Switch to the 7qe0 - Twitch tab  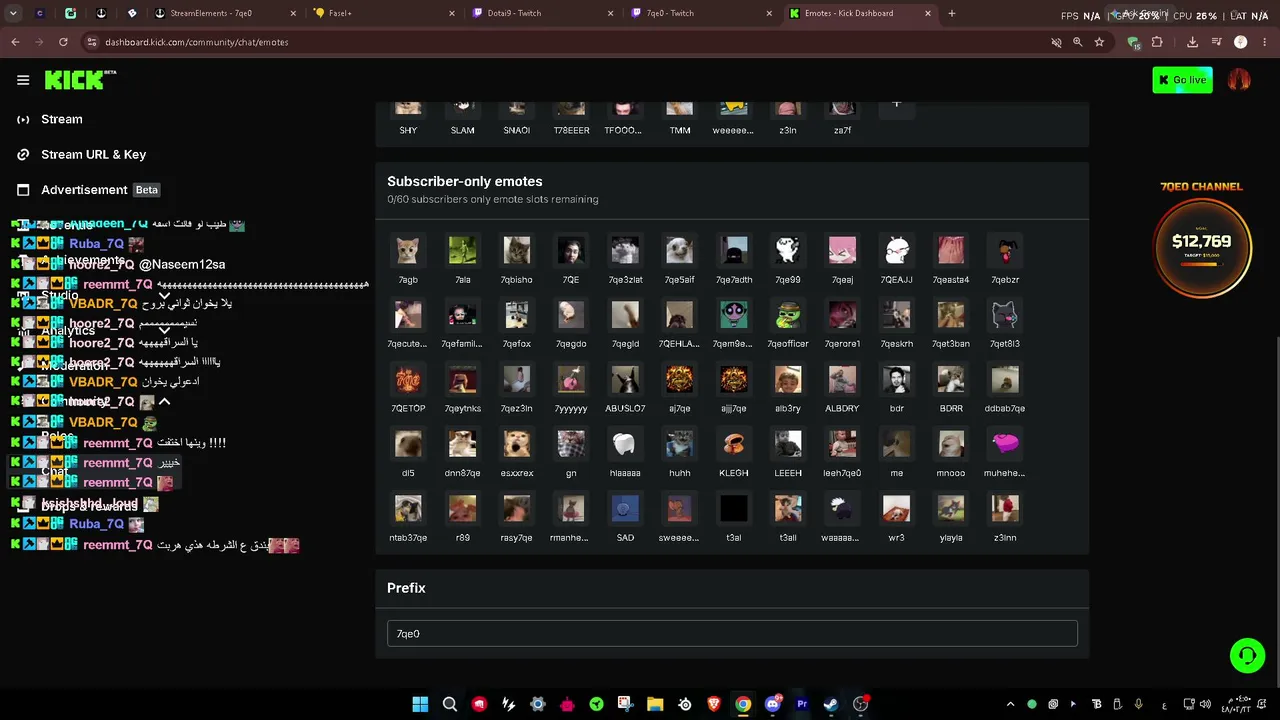click(700, 14)
